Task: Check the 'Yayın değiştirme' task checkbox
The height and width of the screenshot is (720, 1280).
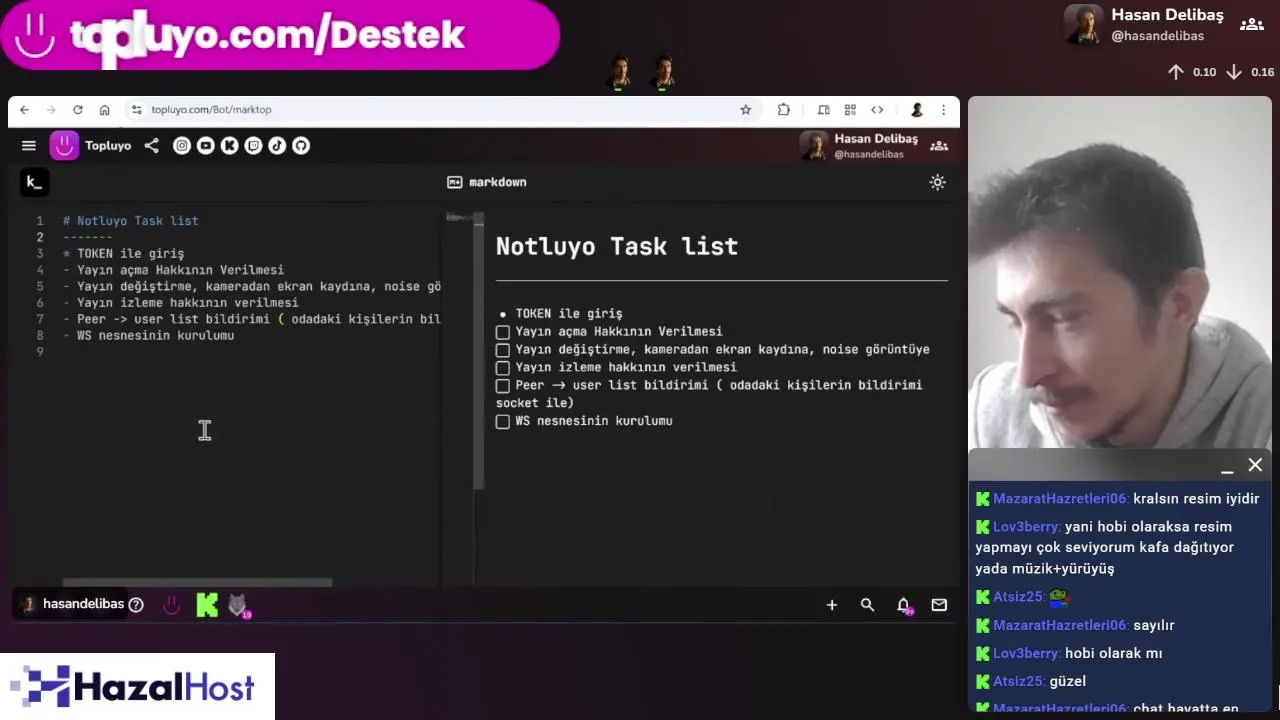Action: [503, 350]
